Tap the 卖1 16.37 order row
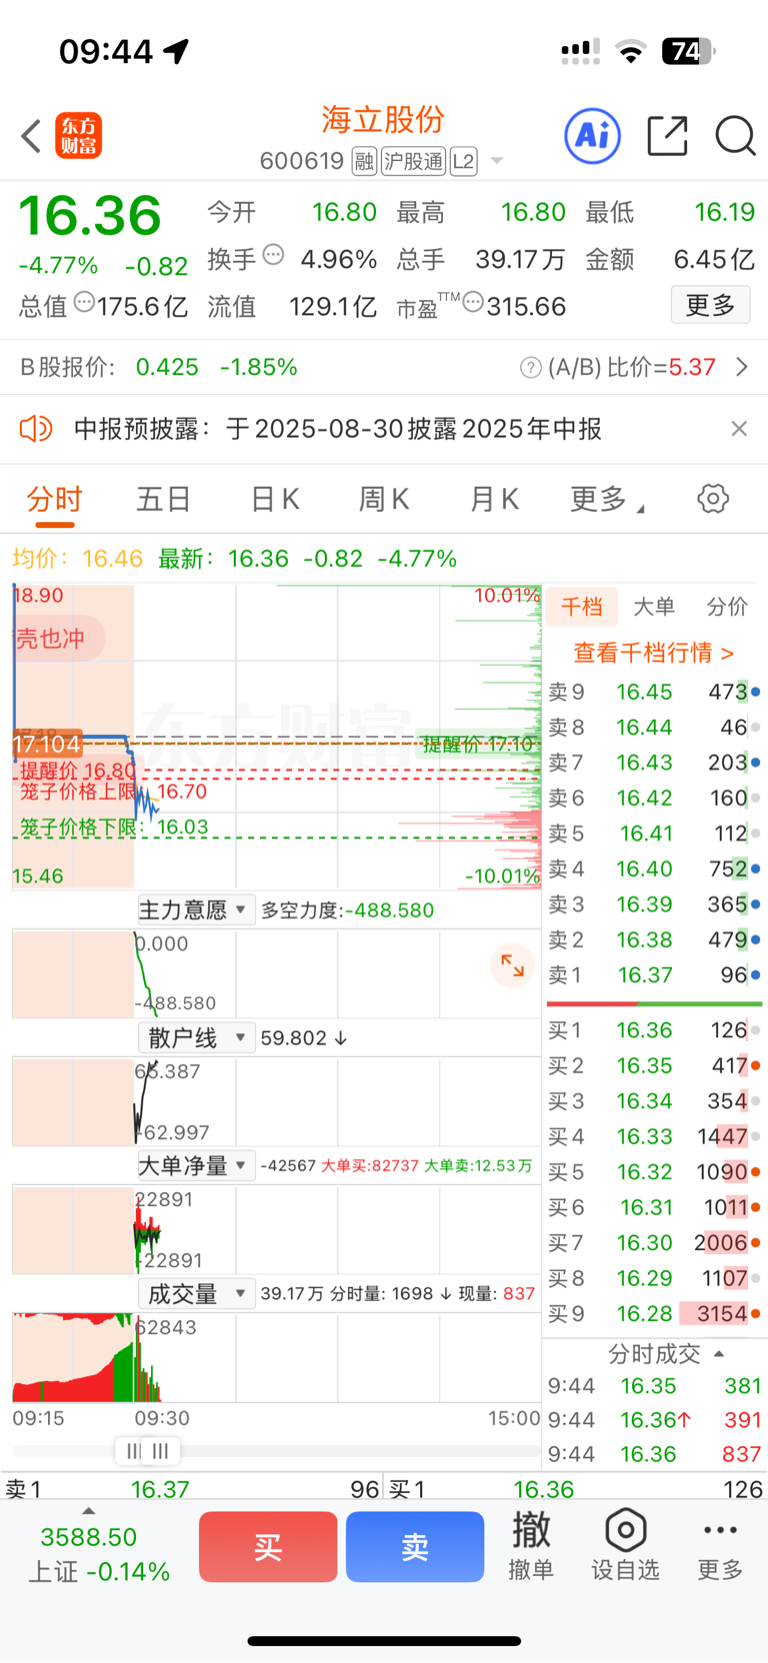The image size is (768, 1663). point(655,975)
